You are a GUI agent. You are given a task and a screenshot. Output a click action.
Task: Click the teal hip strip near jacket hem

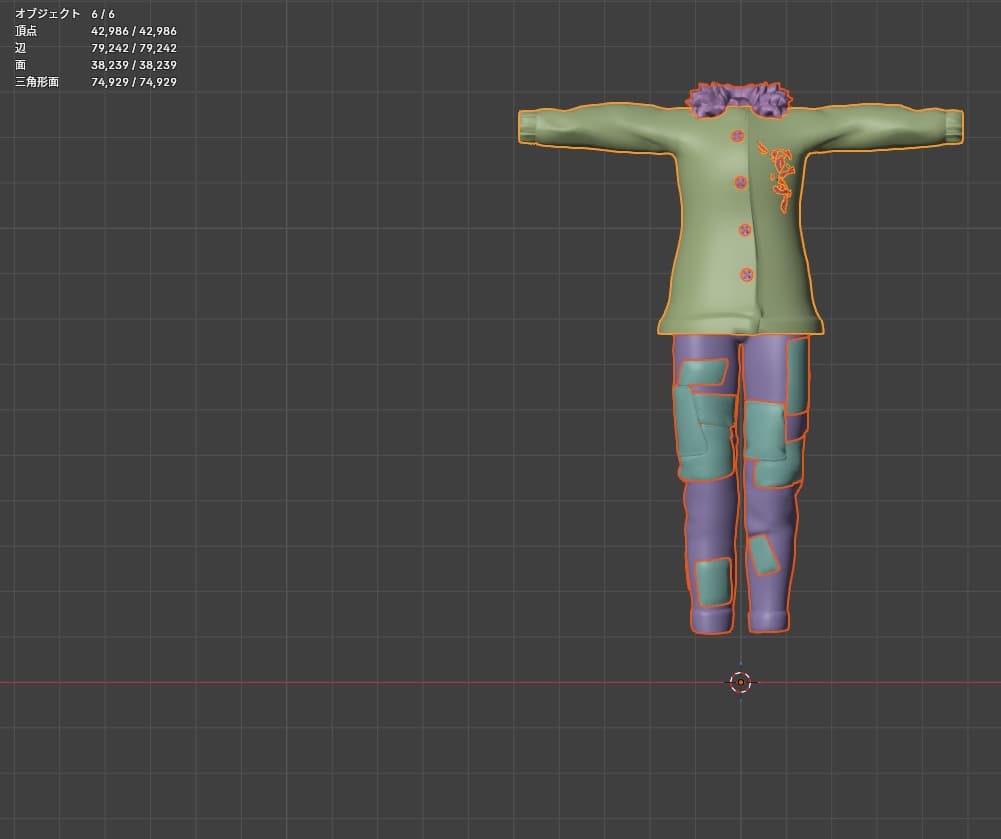[797, 375]
